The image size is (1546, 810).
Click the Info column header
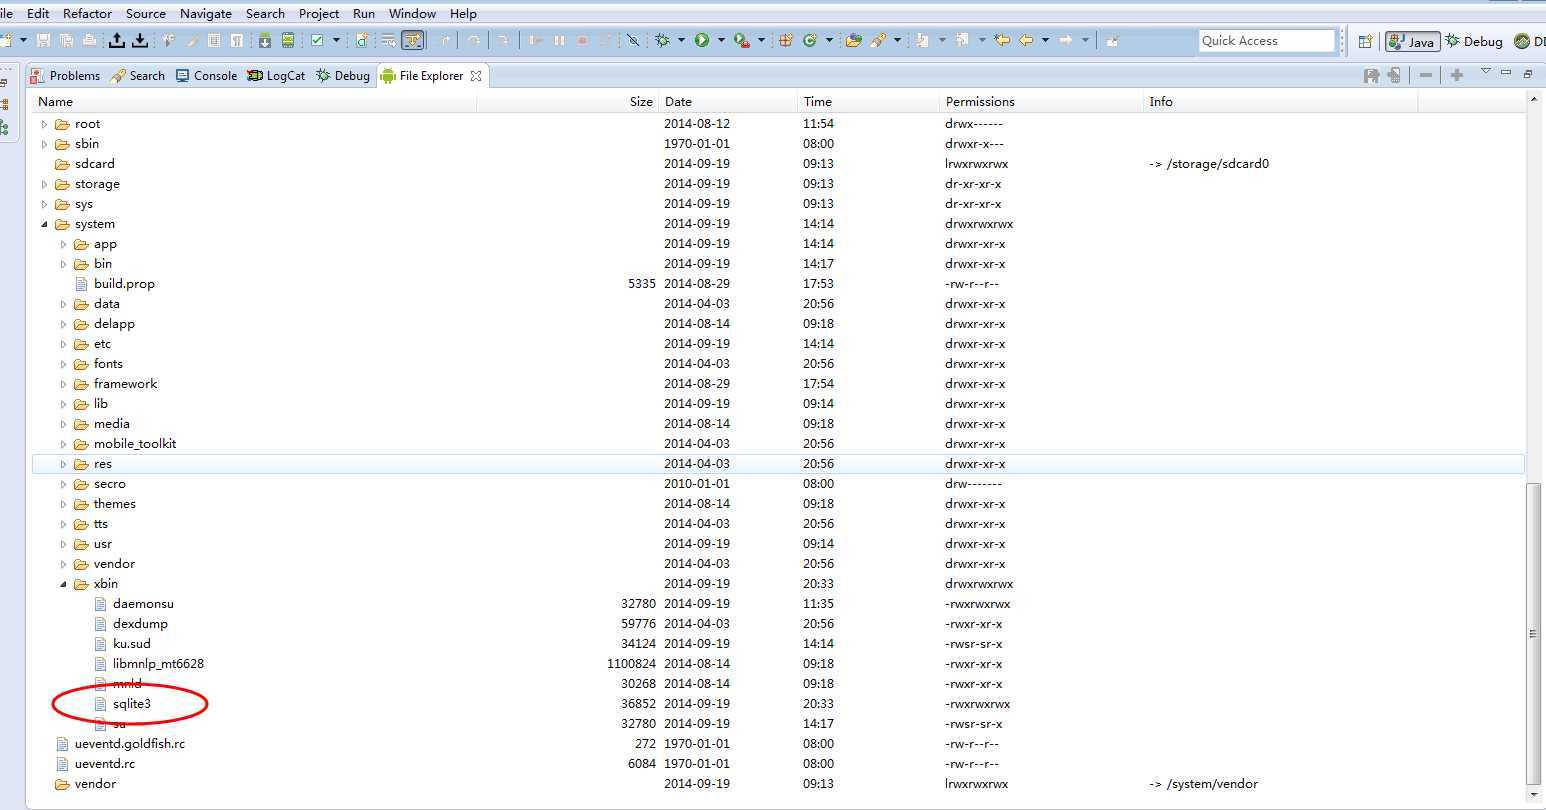click(x=1281, y=101)
